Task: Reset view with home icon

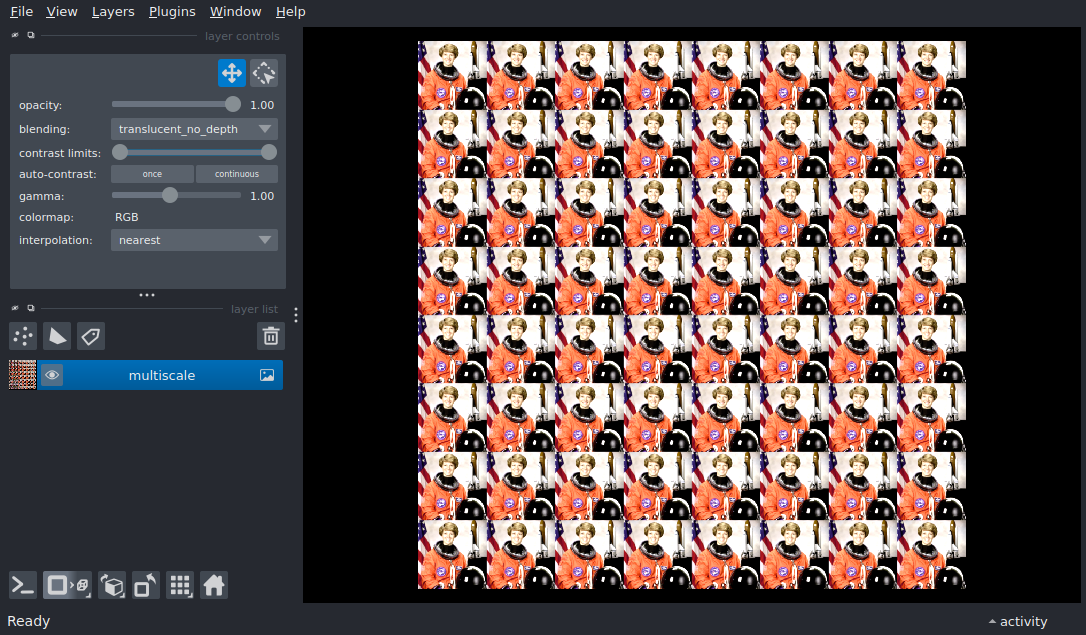Action: point(214,586)
